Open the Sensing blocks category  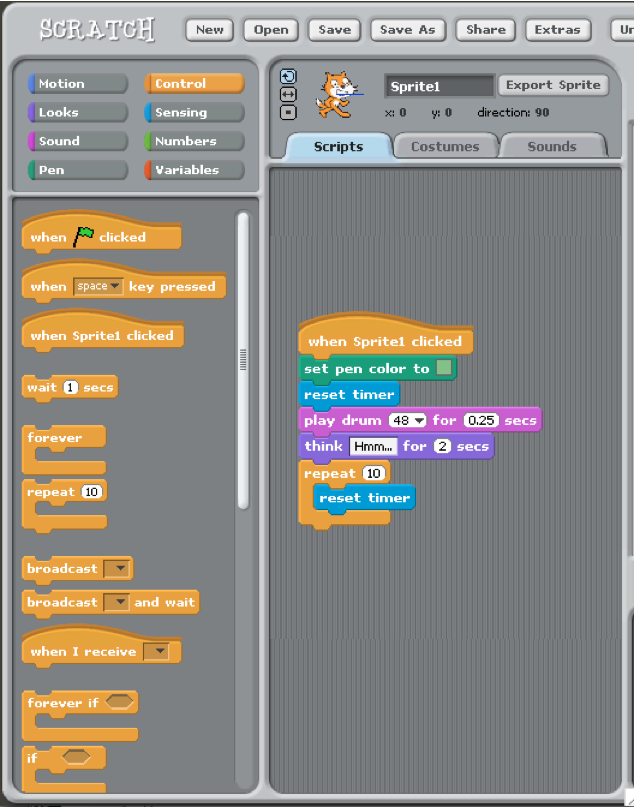194,113
